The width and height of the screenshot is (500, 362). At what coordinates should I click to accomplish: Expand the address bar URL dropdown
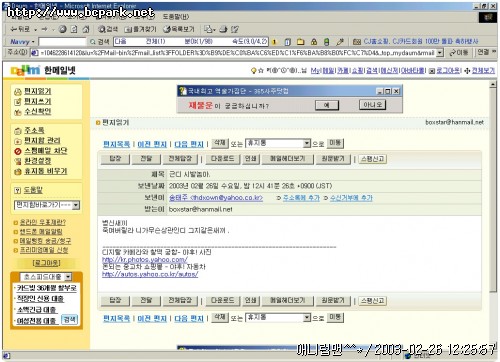click(x=440, y=53)
